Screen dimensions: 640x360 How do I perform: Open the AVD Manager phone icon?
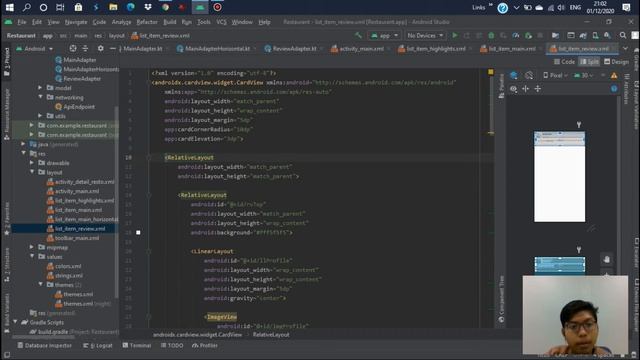coord(596,36)
